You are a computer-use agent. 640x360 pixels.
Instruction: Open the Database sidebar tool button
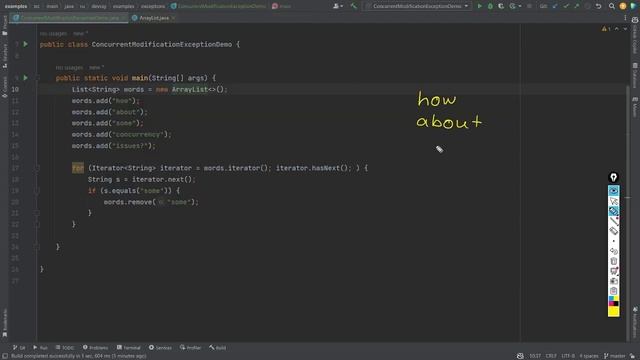point(635,76)
